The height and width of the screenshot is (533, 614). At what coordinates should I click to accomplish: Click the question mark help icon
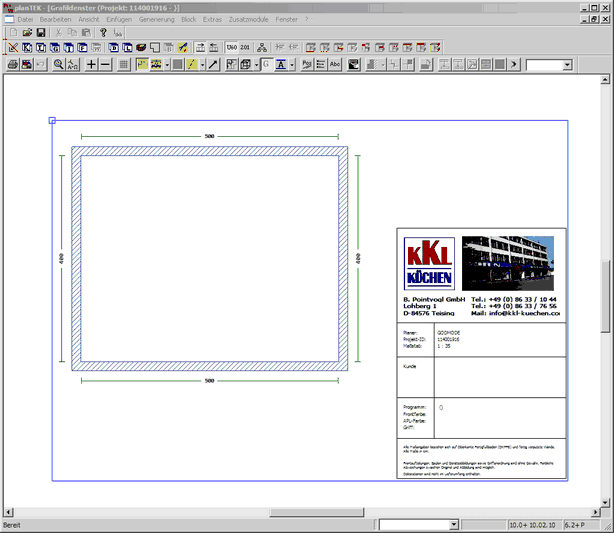click(x=103, y=32)
